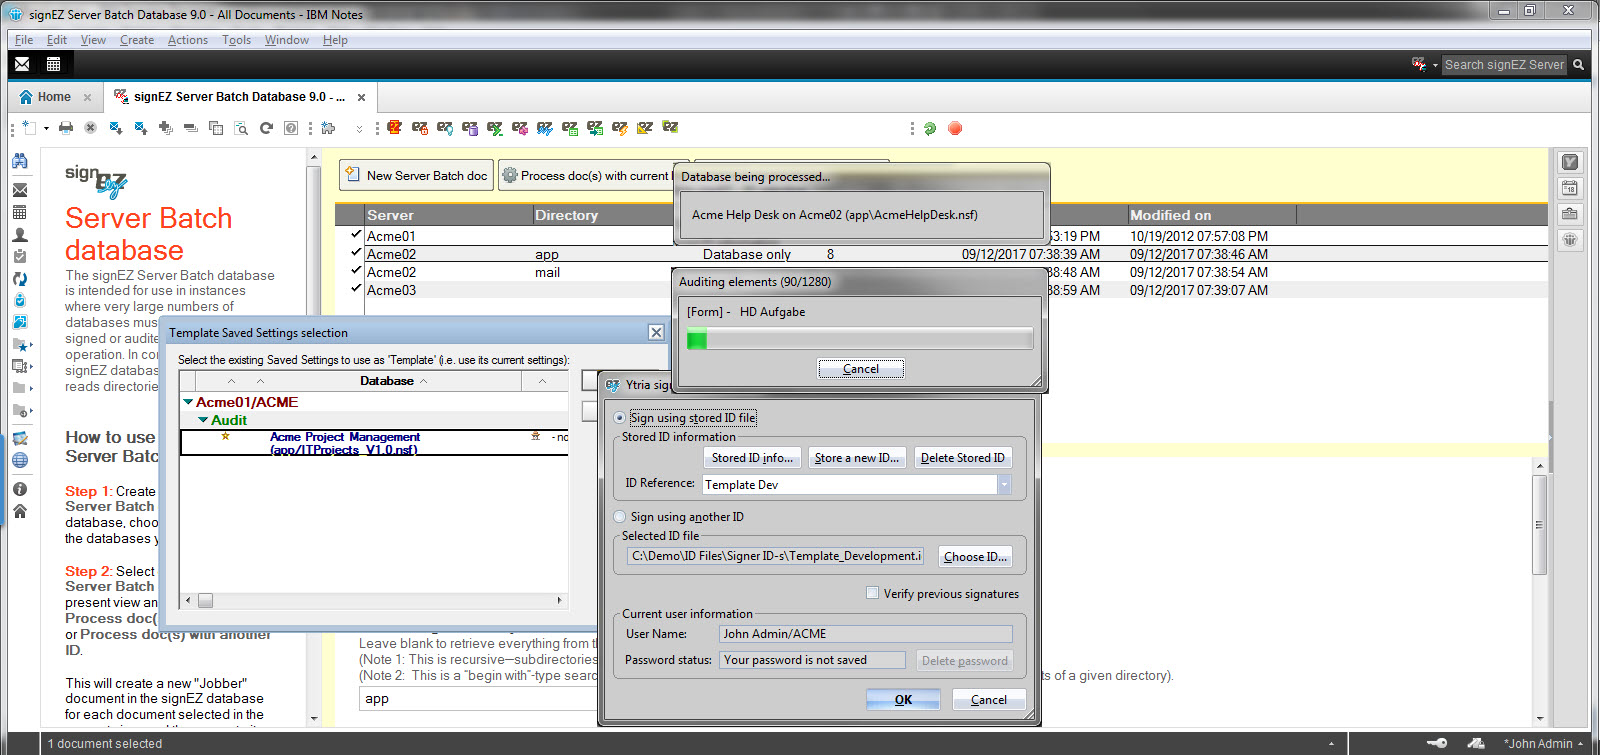The image size is (1600, 755).
Task: Open the Actions menu
Action: [188, 40]
